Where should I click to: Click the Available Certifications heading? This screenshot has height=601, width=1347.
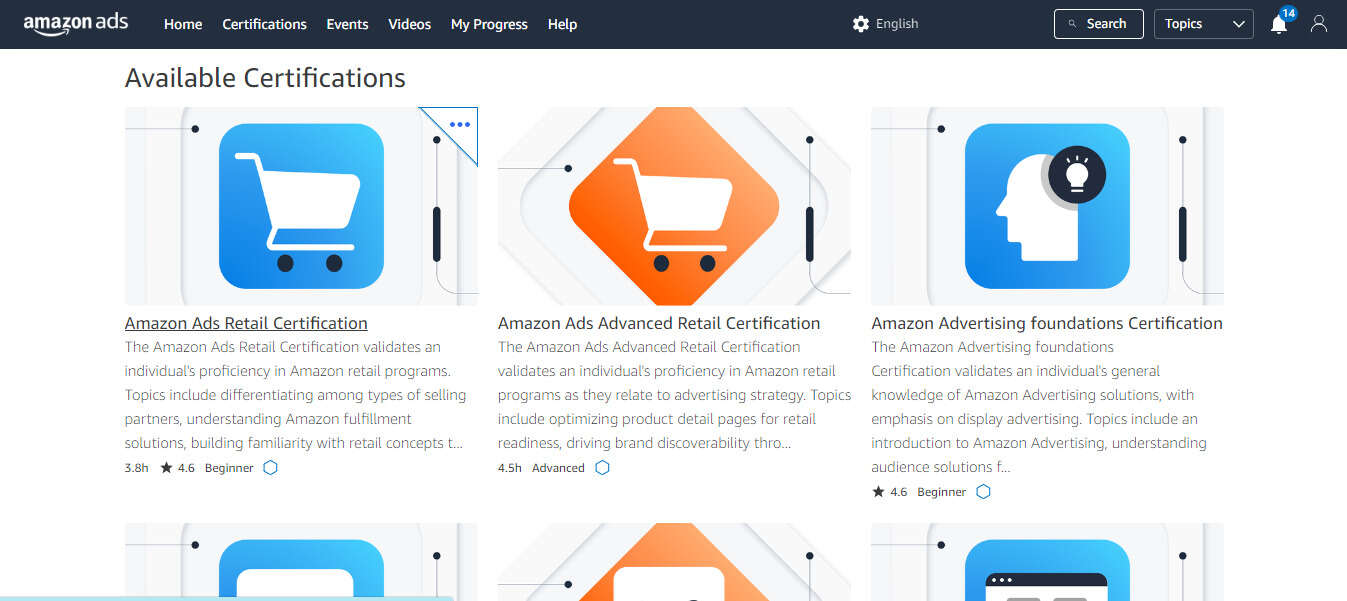265,78
